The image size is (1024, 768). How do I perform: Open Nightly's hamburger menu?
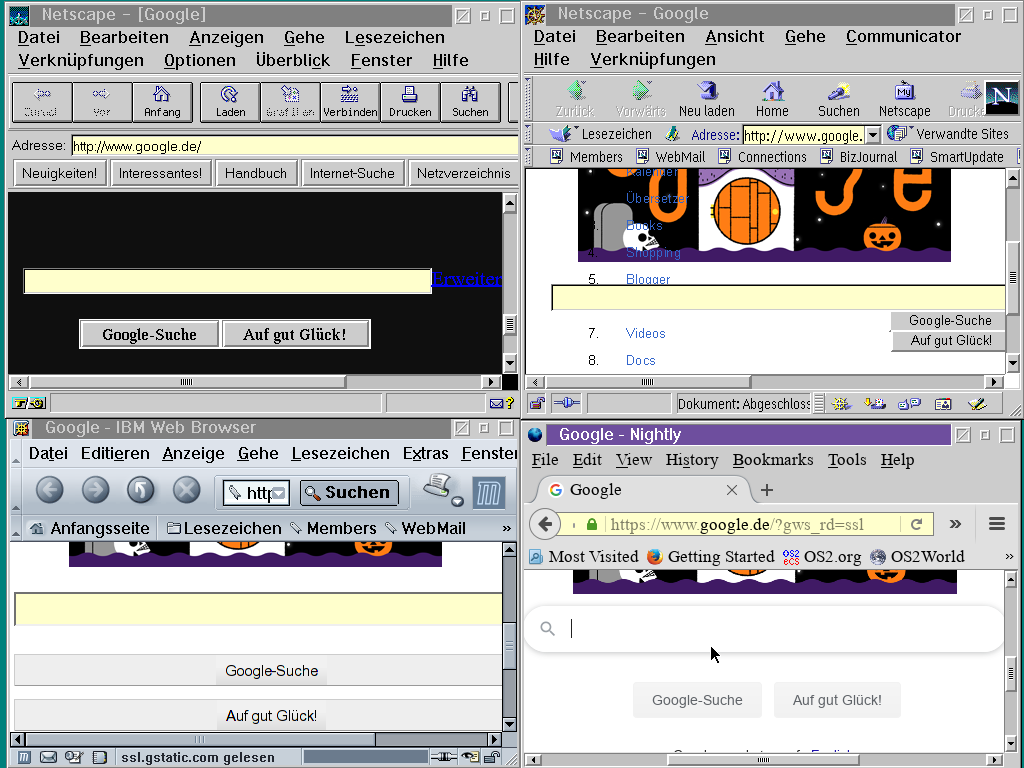997,524
